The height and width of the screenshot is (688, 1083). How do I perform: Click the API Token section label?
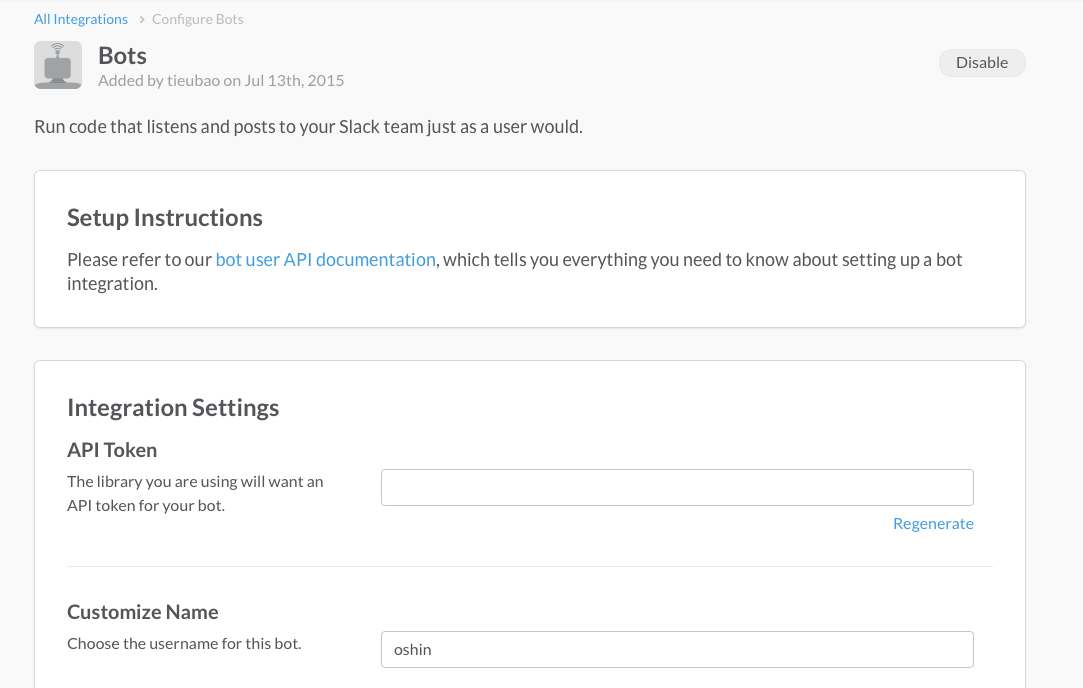point(112,450)
